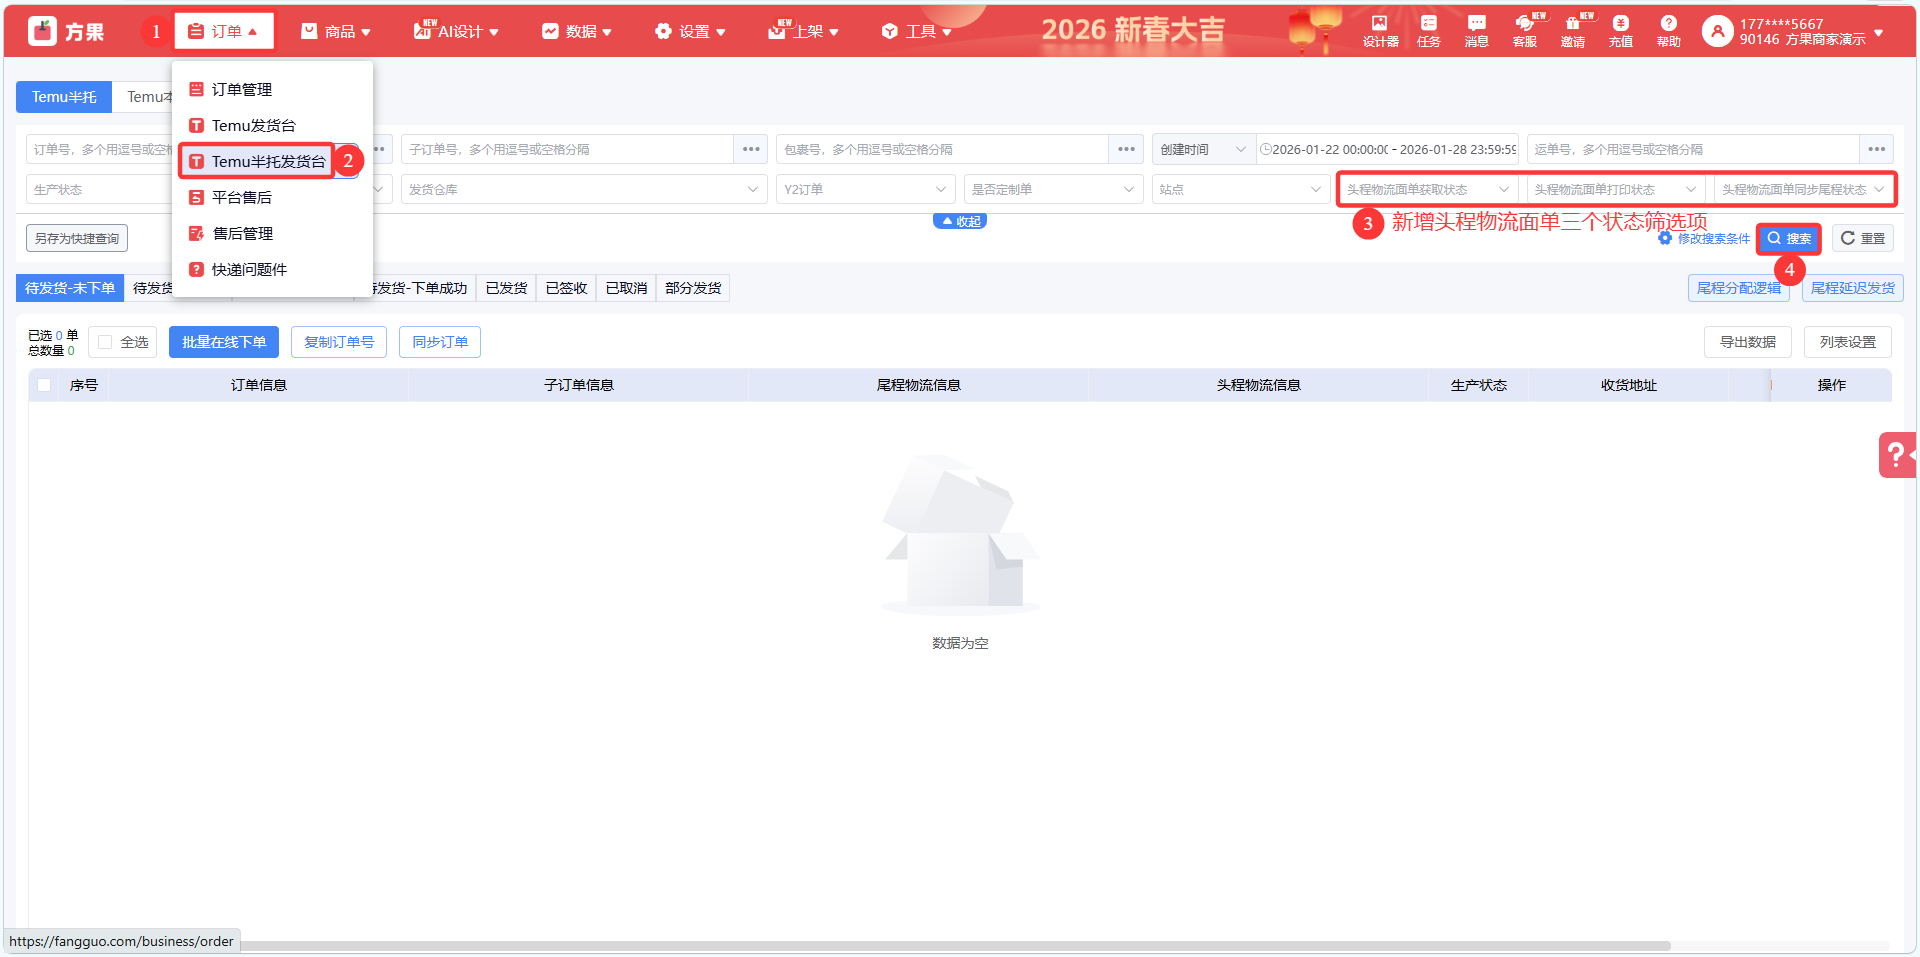Check the 全选 select-all checkbox
Viewport: 1920px width, 957px height.
pos(105,342)
